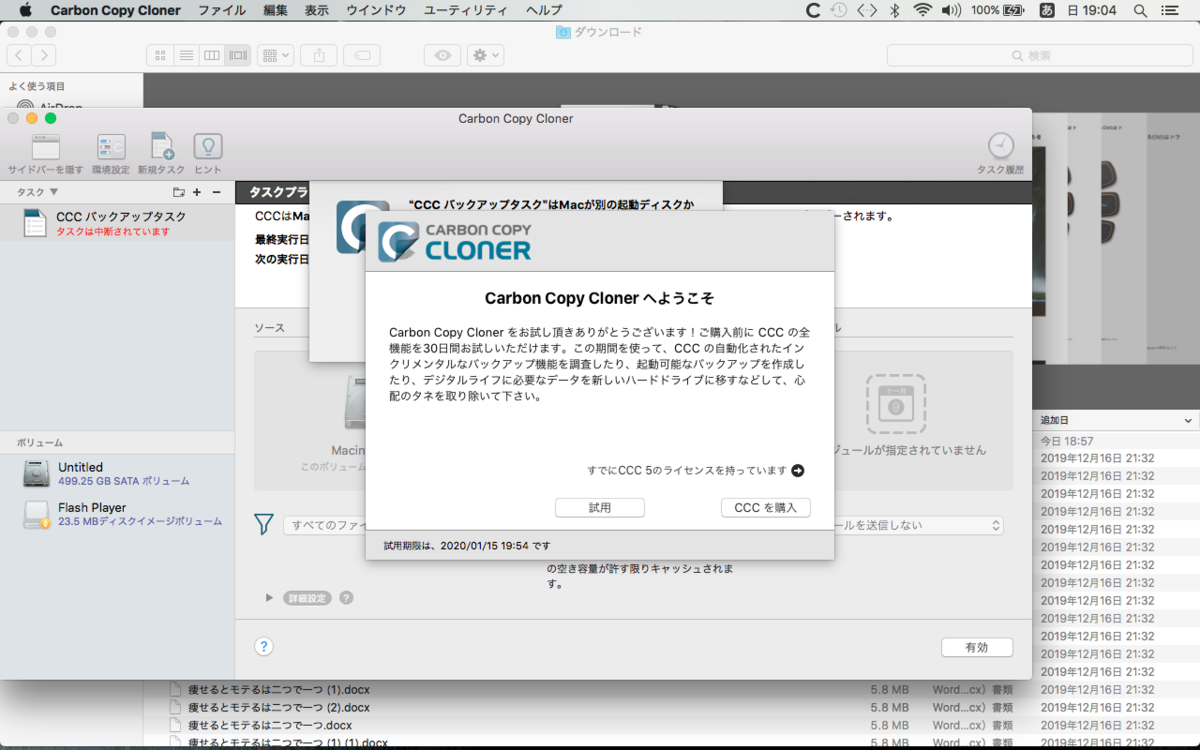Add a task with the plus button
The width and height of the screenshot is (1200, 750).
tap(197, 192)
